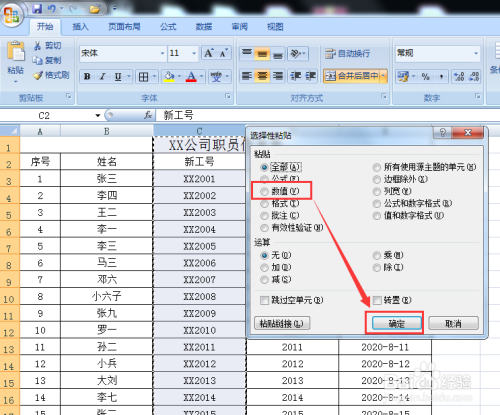500x415 pixels.
Task: Expand the font name dropdown
Action: 162,53
